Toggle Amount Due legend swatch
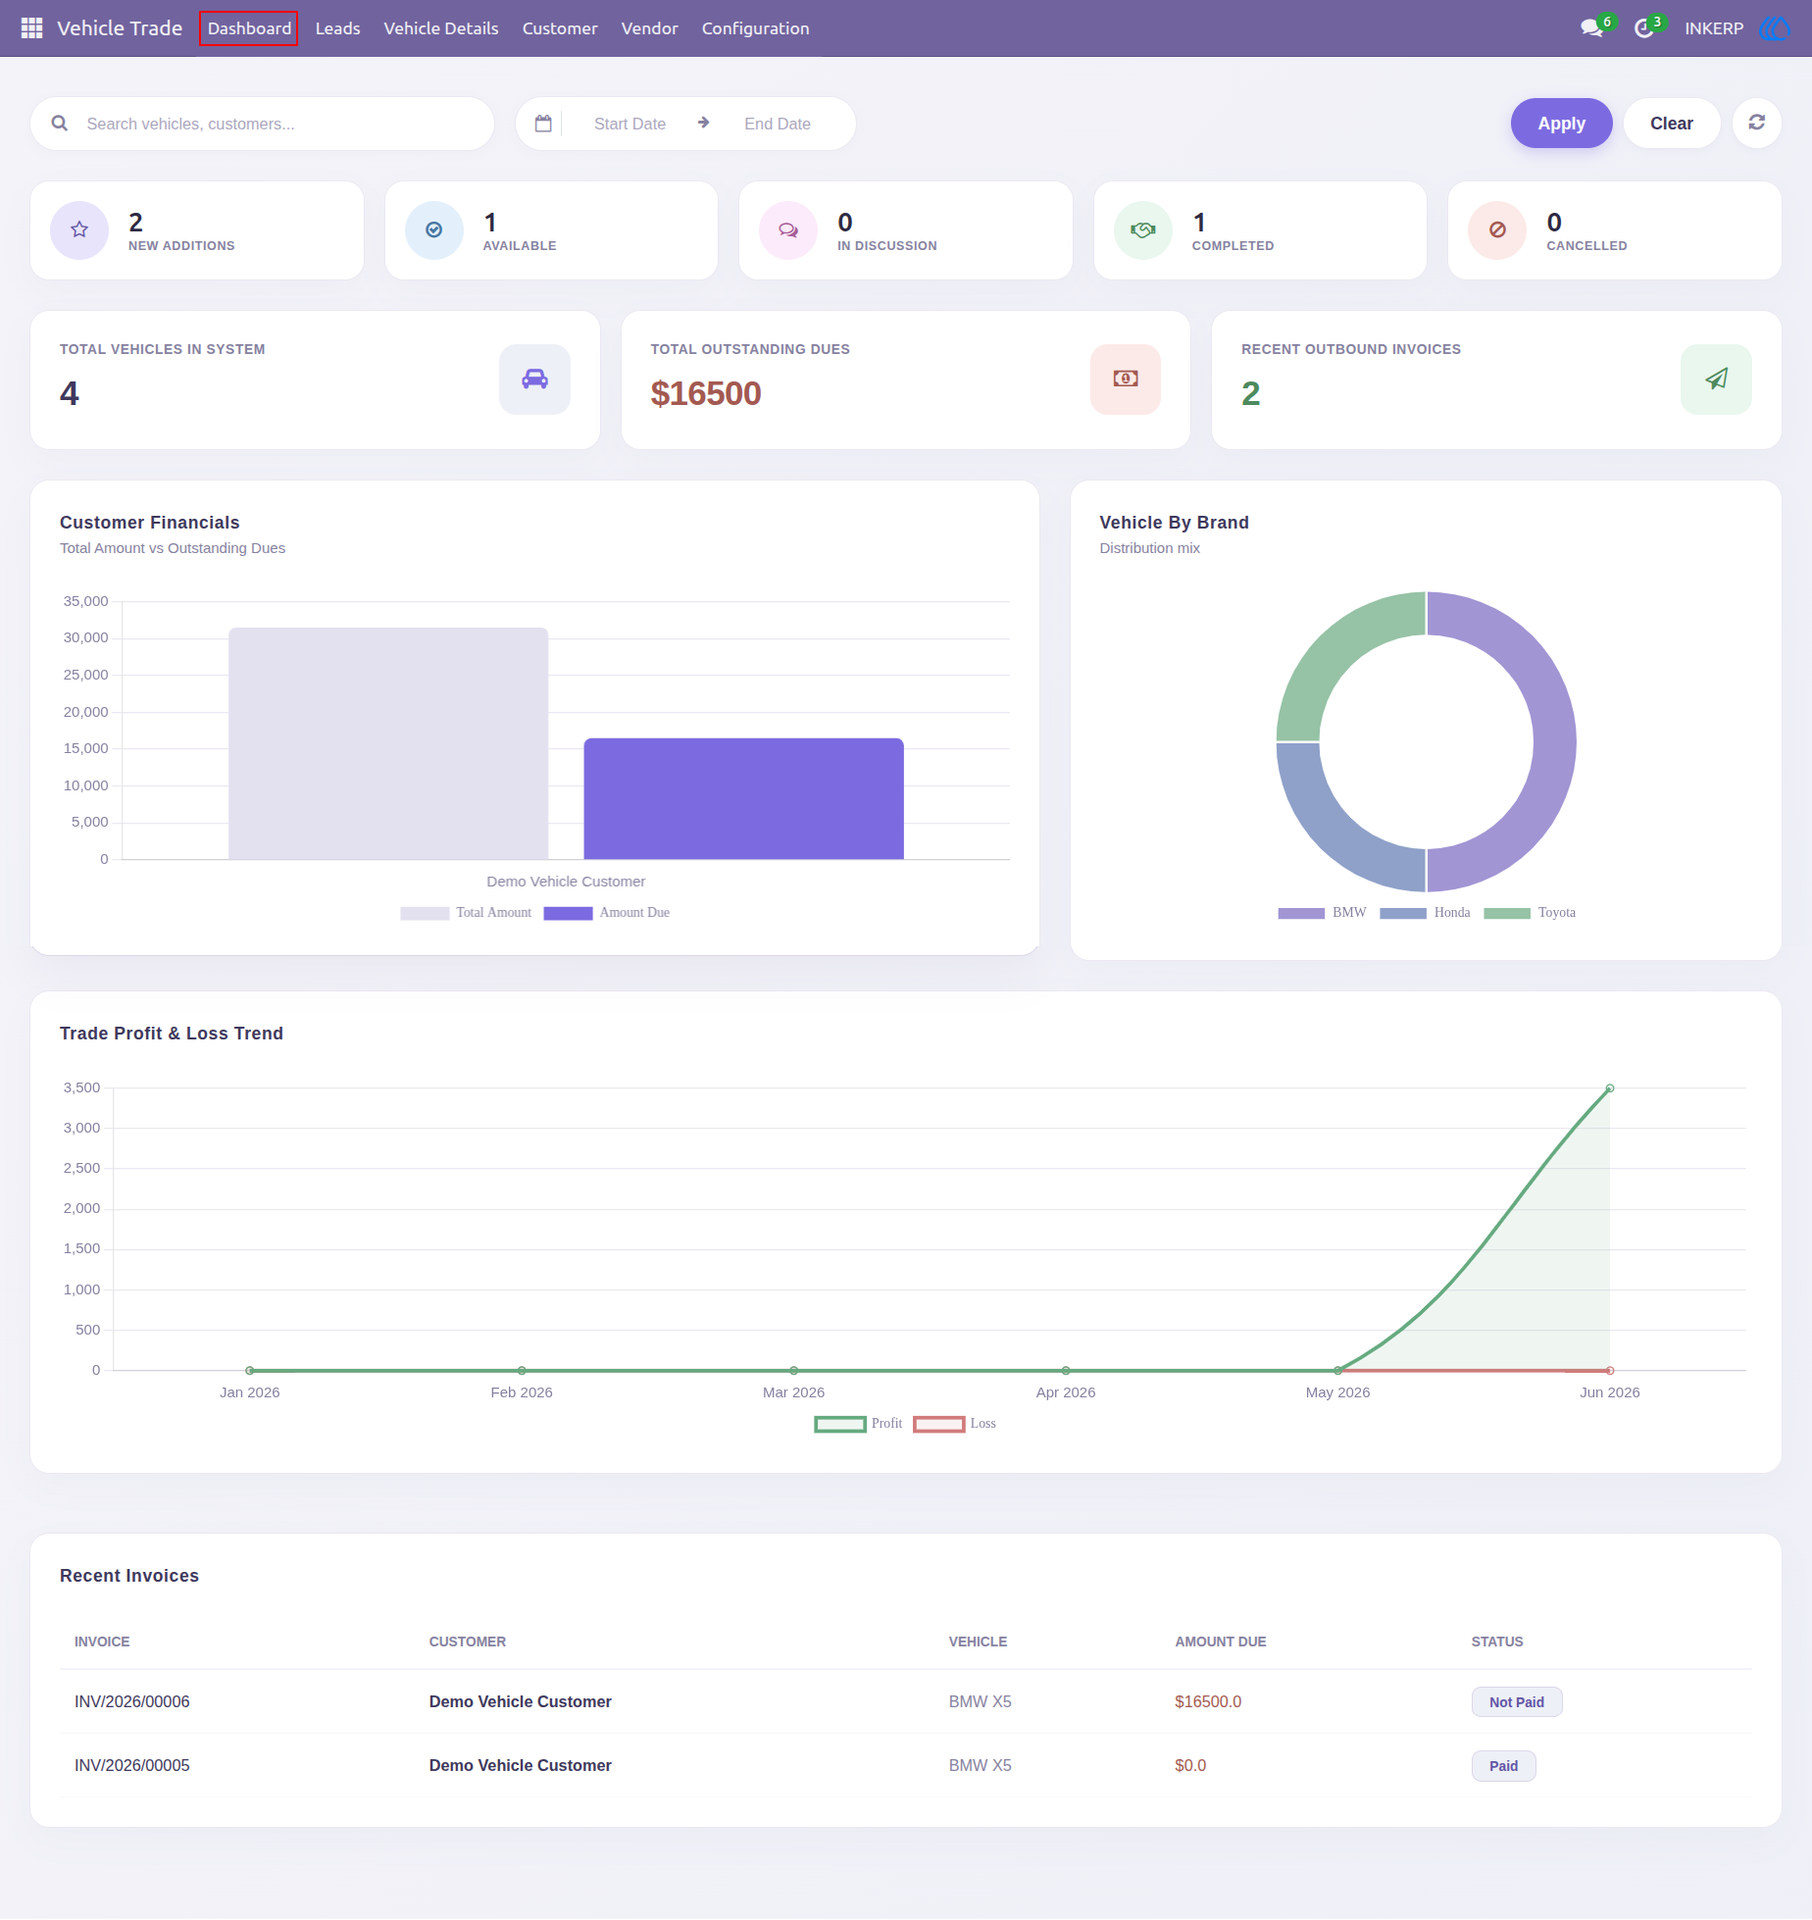 pyautogui.click(x=568, y=913)
